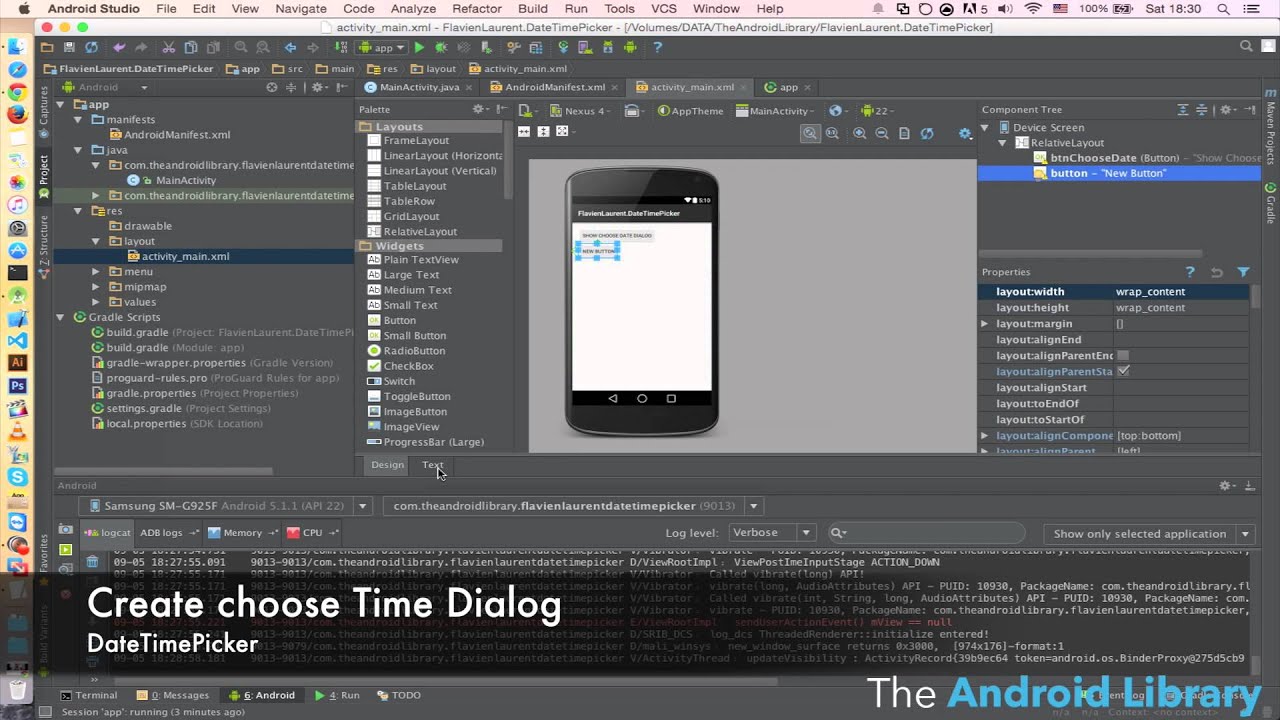Open the Build menu
1280x720 pixels.
533,9
